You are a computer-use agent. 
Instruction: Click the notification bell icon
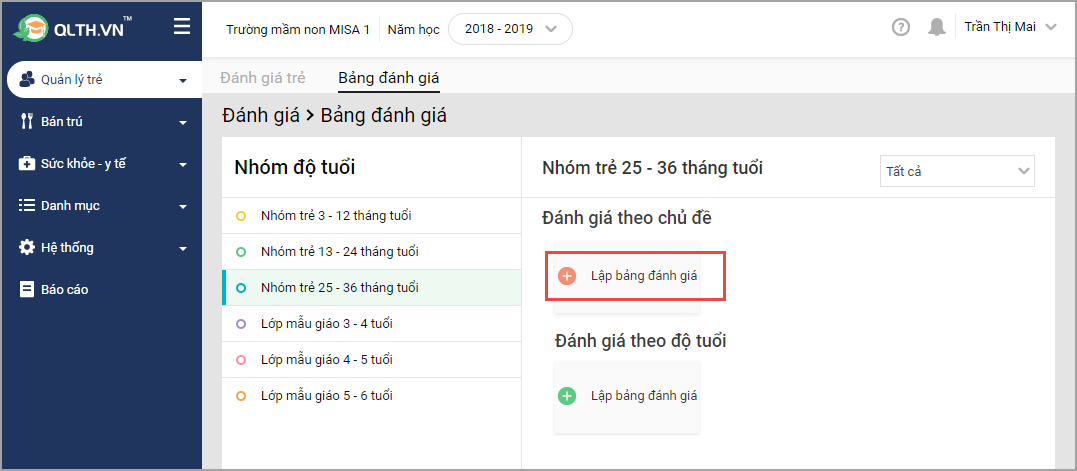(936, 28)
